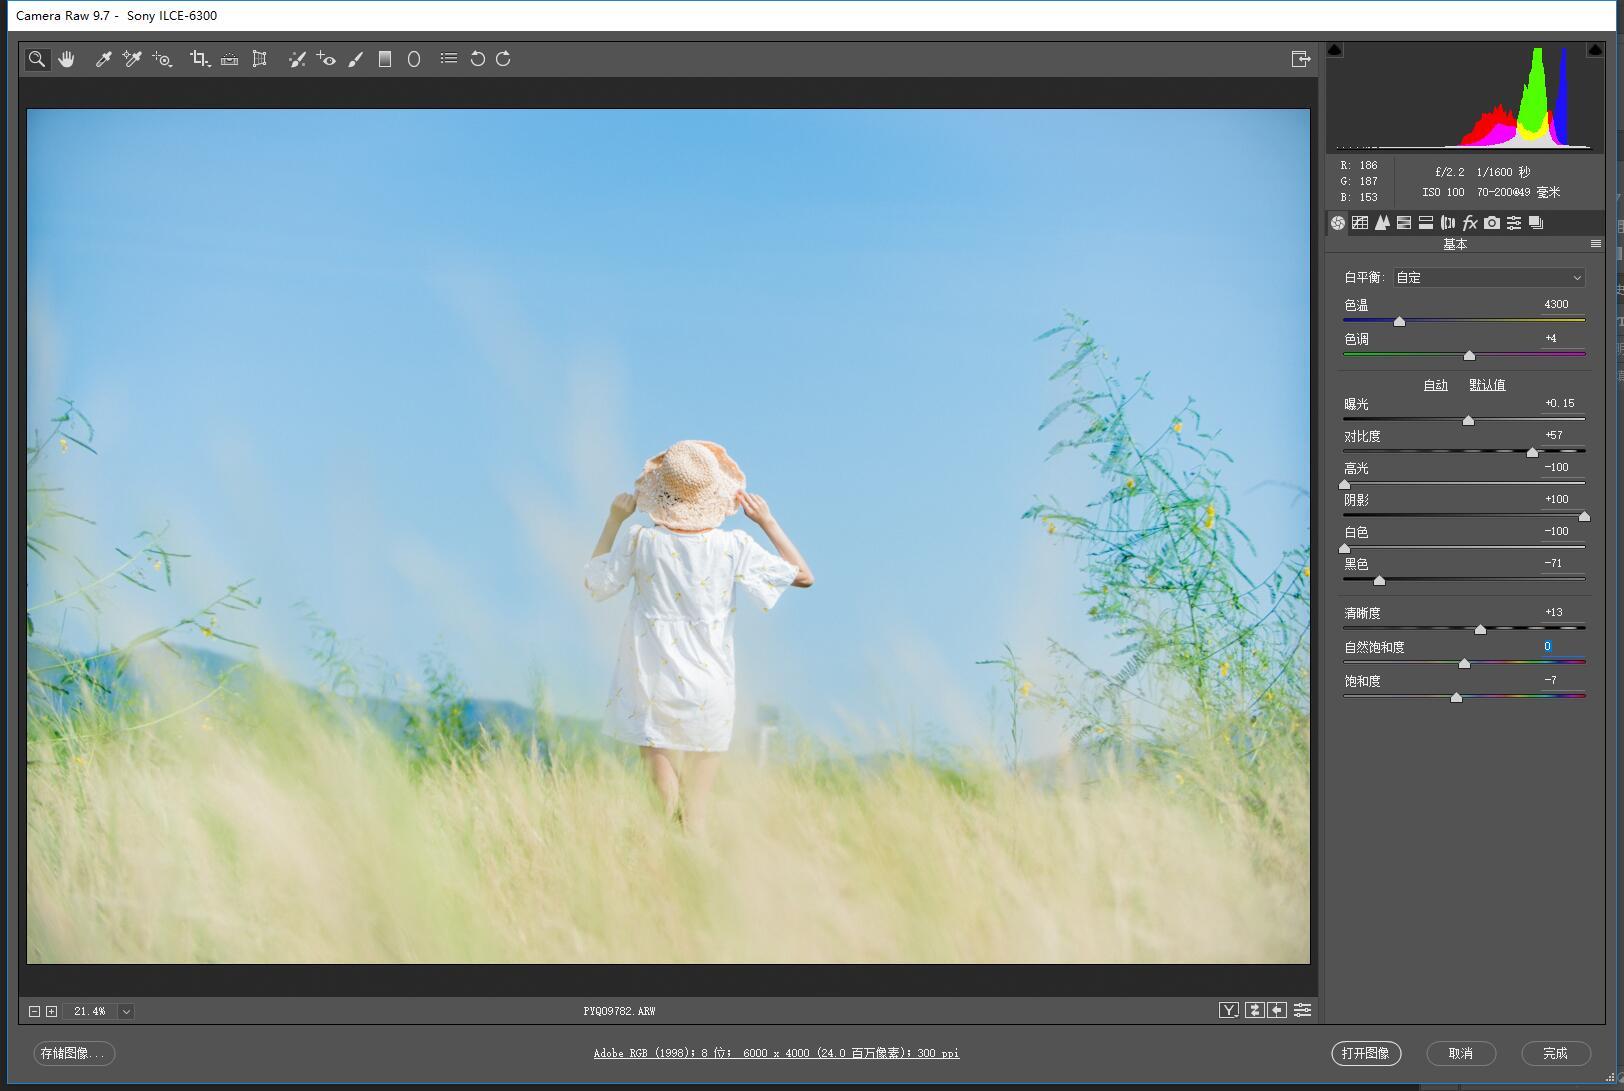Open the Lens Corrections panel tab
This screenshot has height=1091, width=1624.
[1448, 223]
